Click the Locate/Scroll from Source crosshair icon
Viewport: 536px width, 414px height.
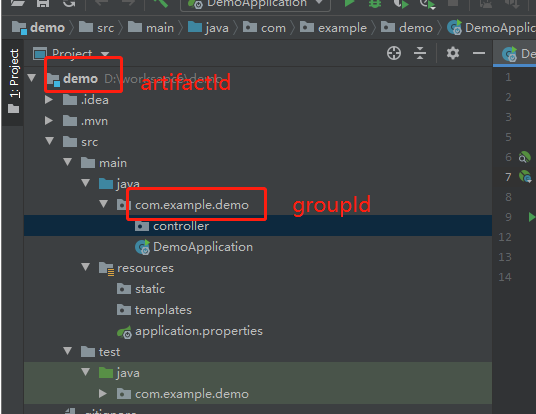click(x=394, y=53)
